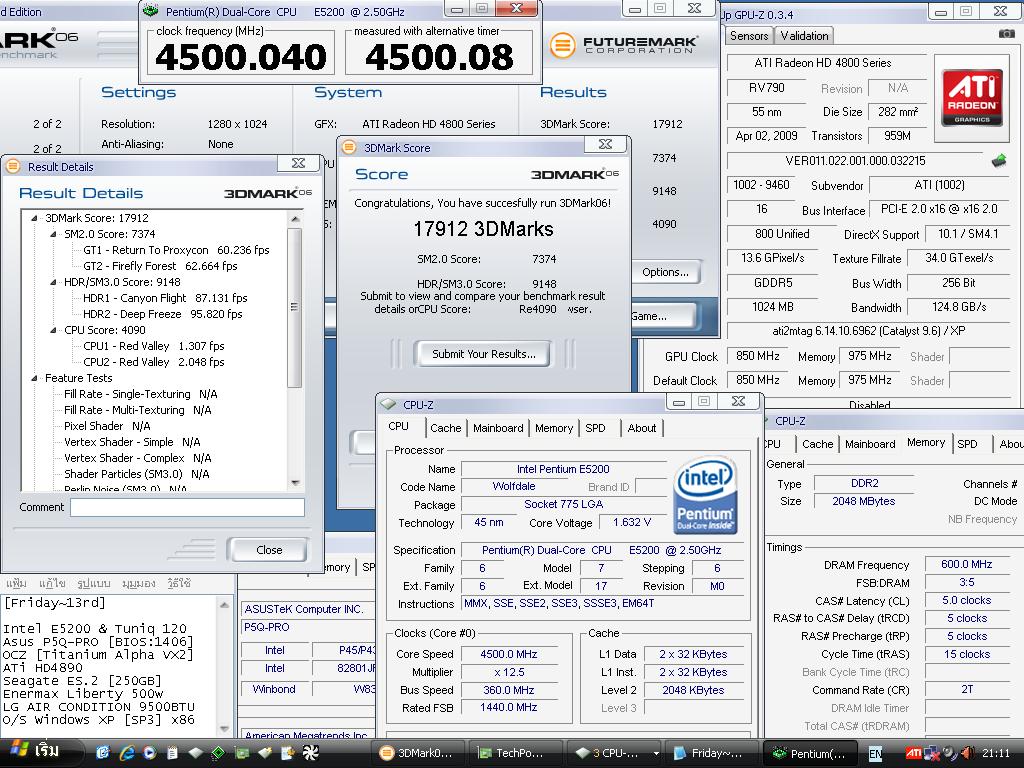
Task: Switch to TechPo... taskbar button
Action: tap(517, 753)
